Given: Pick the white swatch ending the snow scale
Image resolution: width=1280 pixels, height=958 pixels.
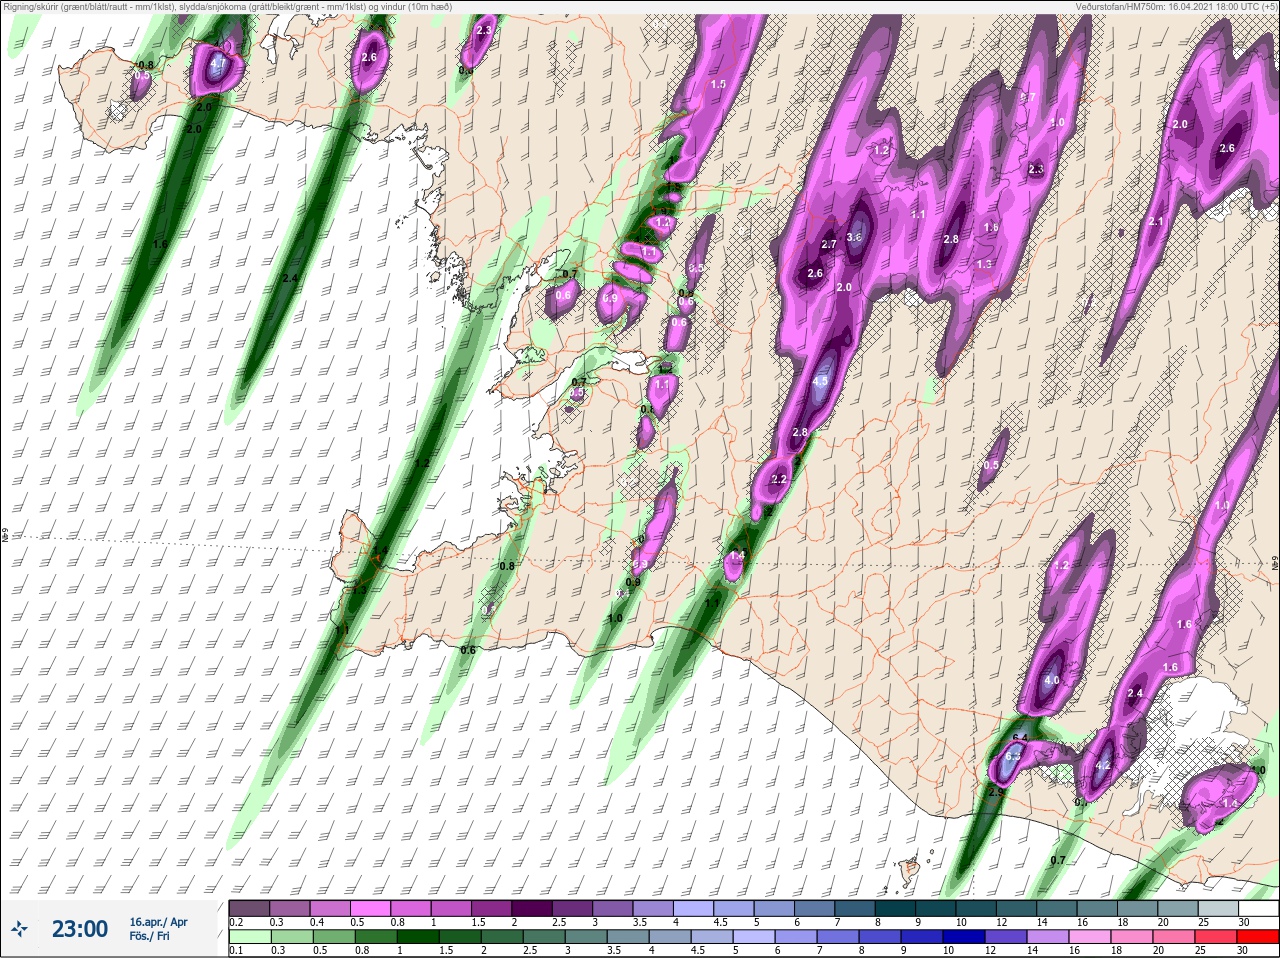Looking at the screenshot, I should (1258, 909).
